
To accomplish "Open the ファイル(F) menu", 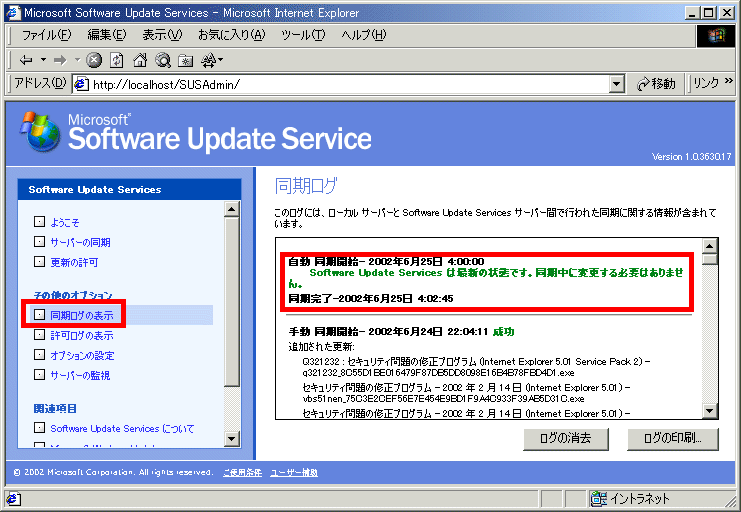I will tap(46, 35).
